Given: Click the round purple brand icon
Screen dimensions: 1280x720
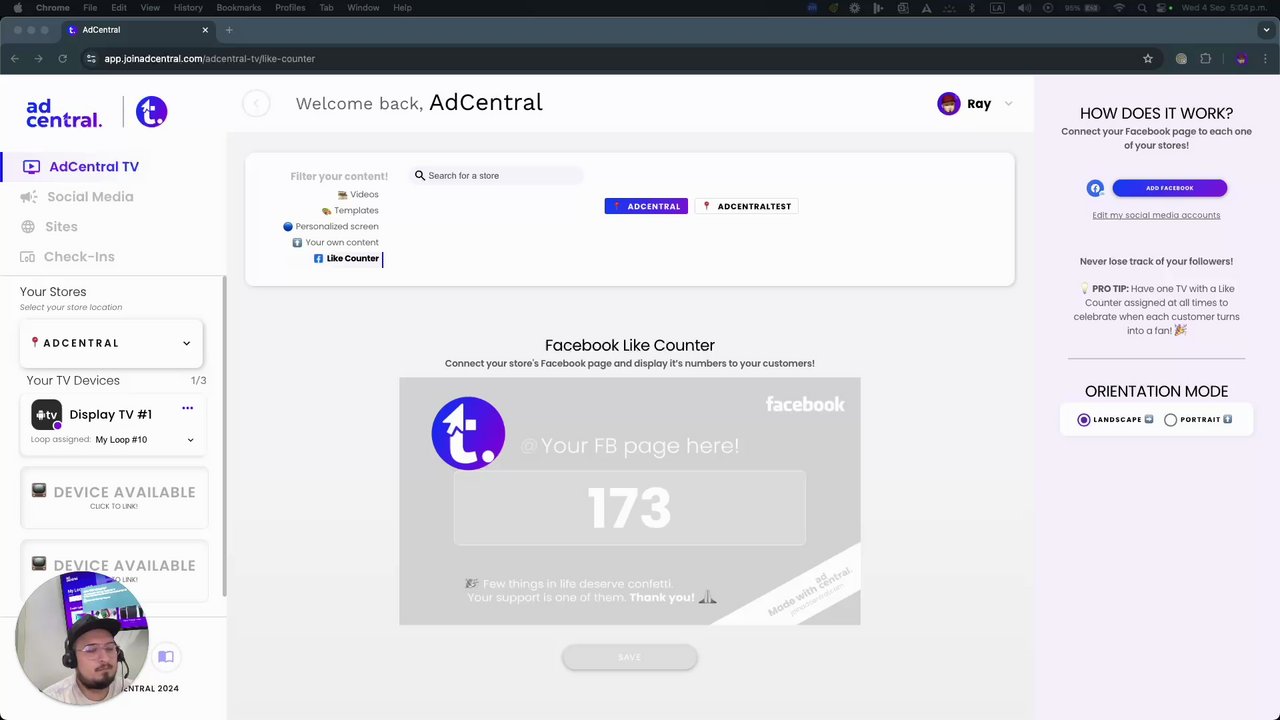Looking at the screenshot, I should point(151,112).
